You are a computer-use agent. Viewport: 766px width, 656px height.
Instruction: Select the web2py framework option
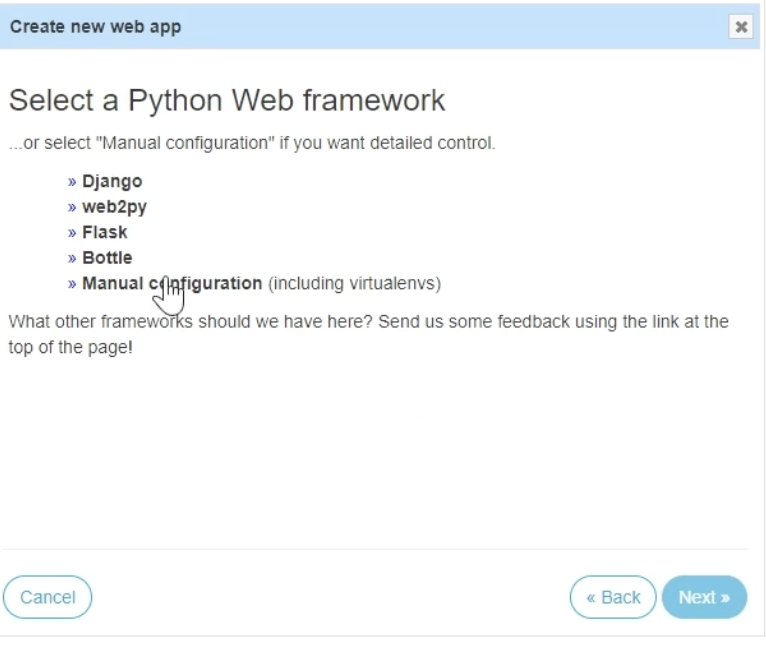(x=114, y=207)
